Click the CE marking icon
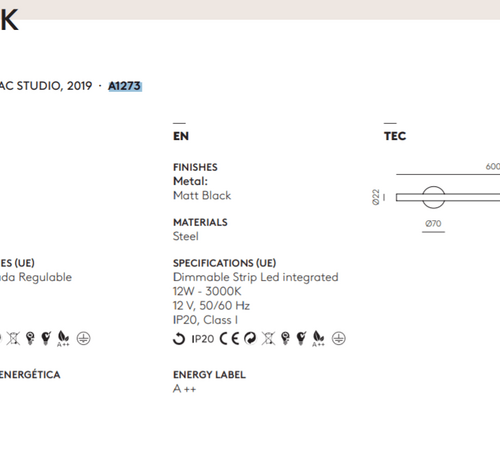 click(230, 339)
